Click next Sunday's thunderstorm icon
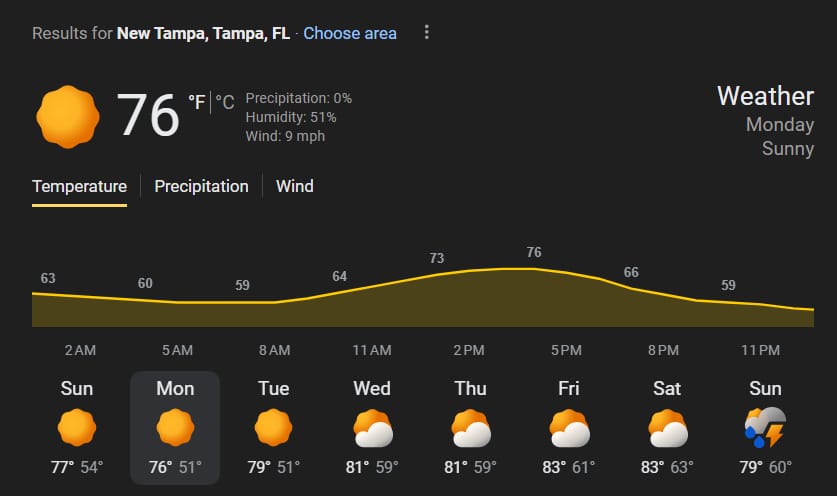This screenshot has height=496, width=837. (x=766, y=428)
